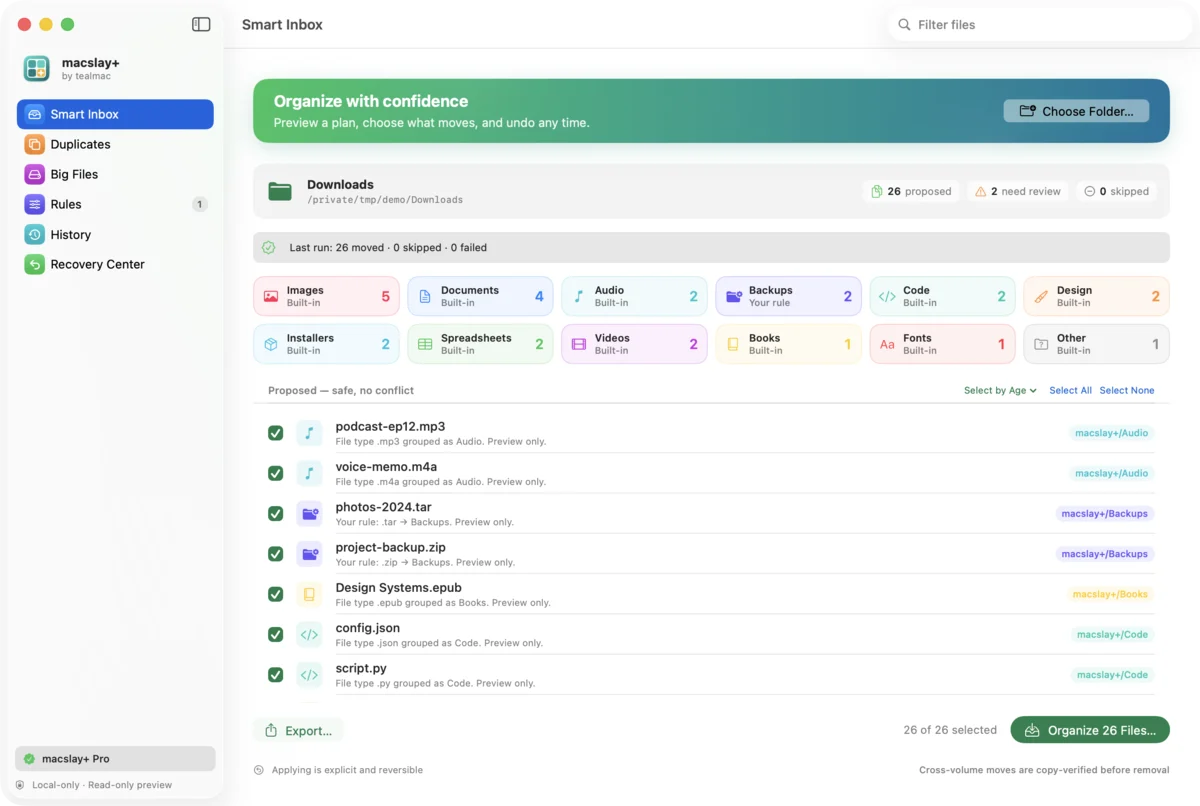Open Smart Inbox in sidebar
Image resolution: width=1200 pixels, height=806 pixels.
point(115,114)
